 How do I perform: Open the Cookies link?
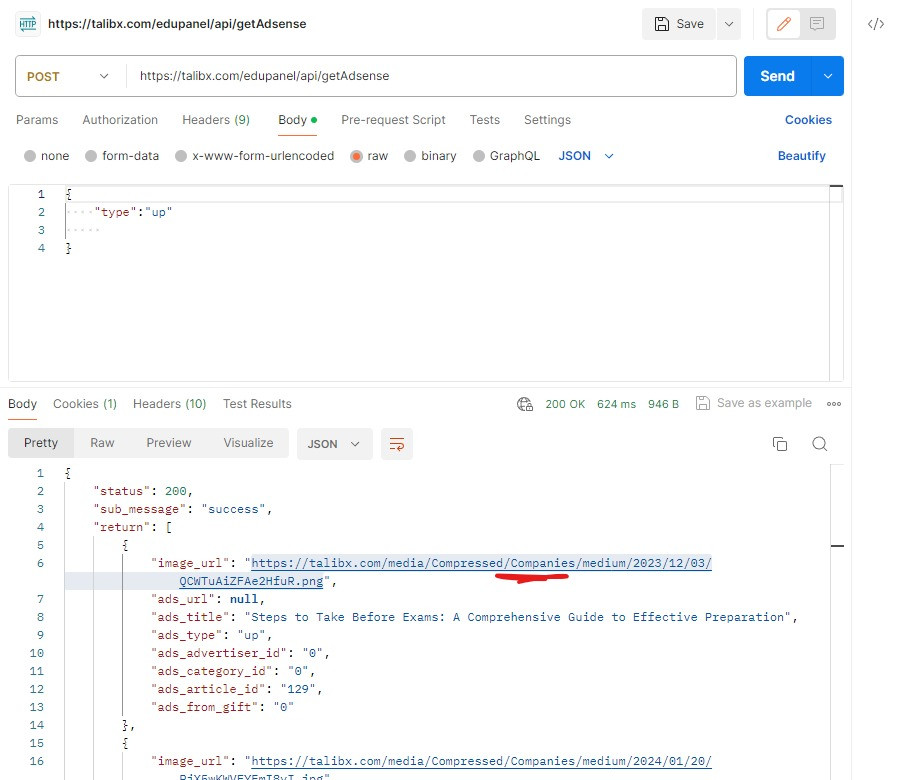[808, 120]
